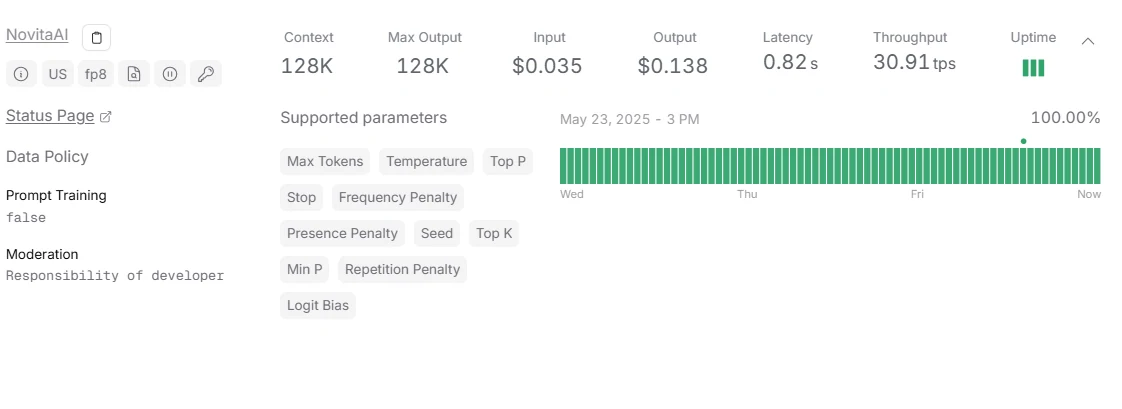Open the NovitaAI provider link
Viewport: 1122px width, 409px height.
click(37, 34)
